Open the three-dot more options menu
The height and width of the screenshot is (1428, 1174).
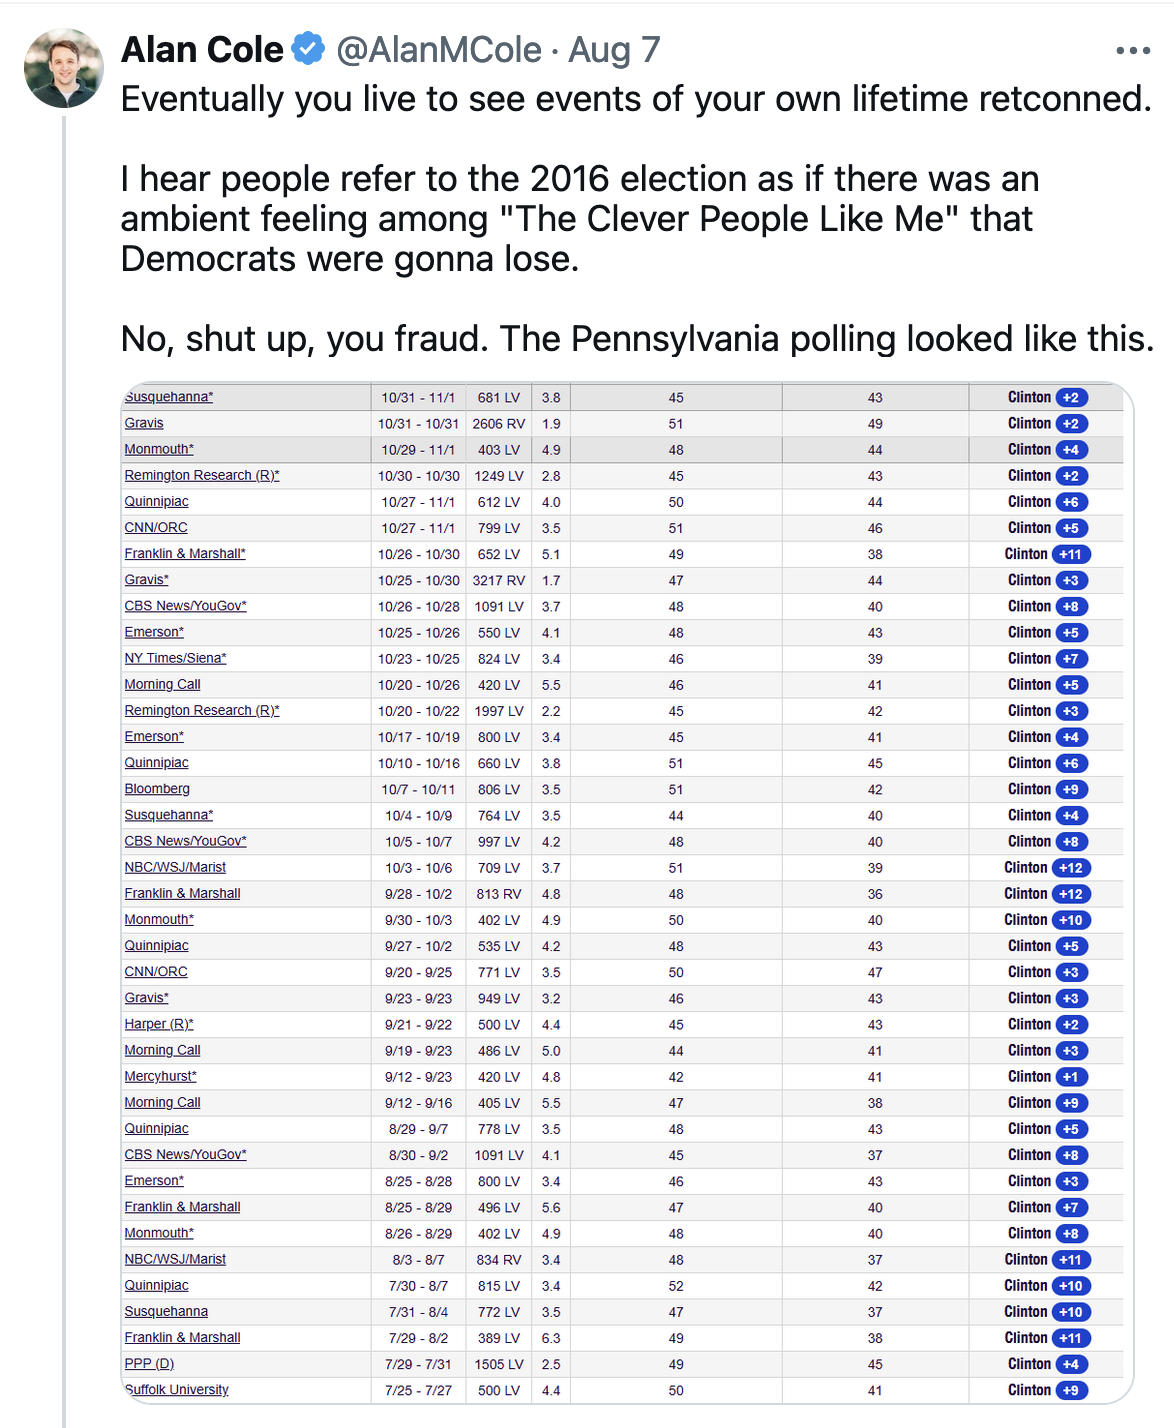tap(1132, 51)
